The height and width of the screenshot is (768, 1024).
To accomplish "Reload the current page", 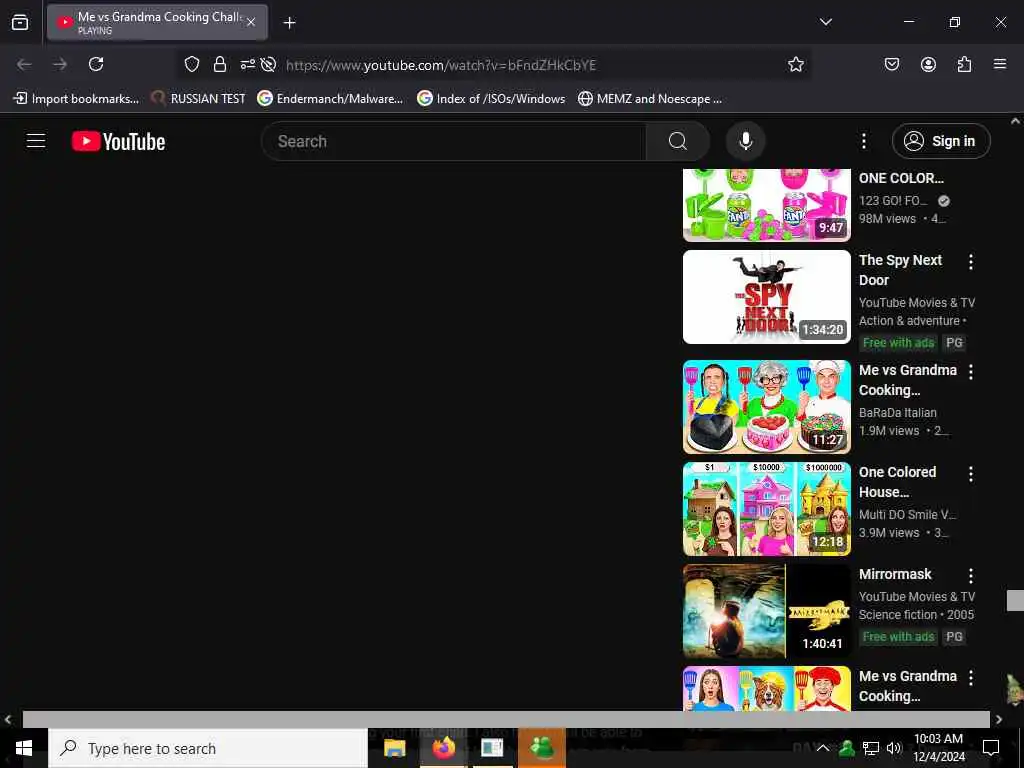I will coord(96,64).
